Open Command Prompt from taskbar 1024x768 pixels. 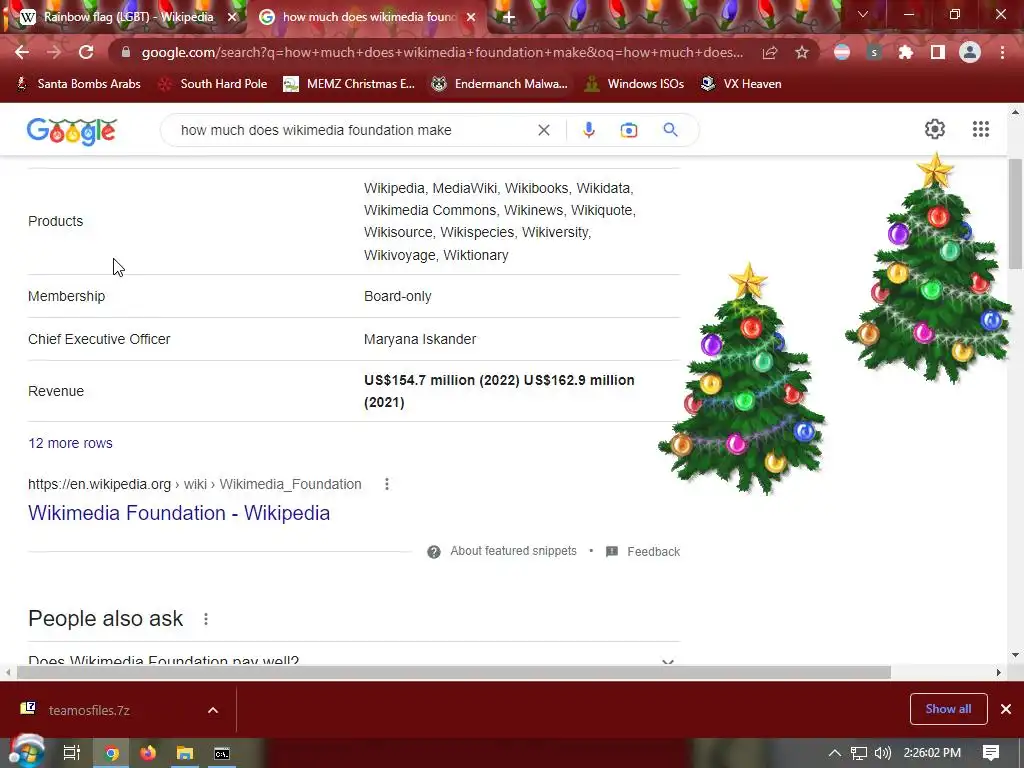pos(222,754)
